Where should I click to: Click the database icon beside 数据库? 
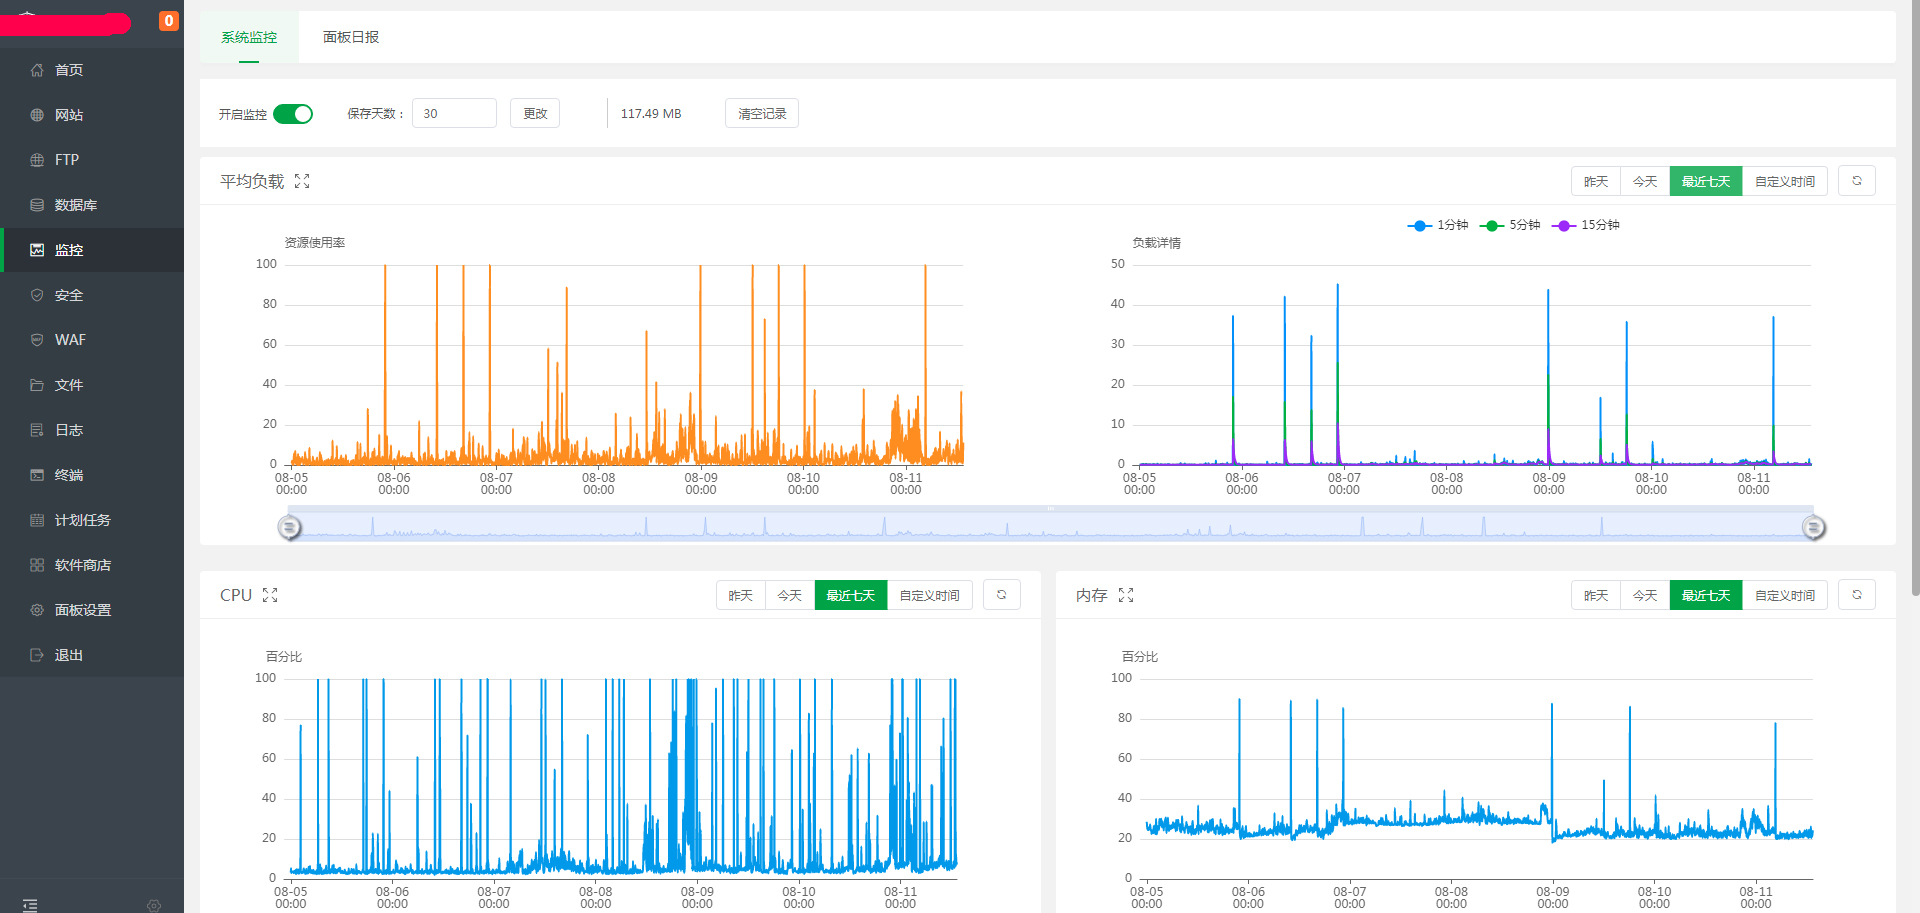[x=37, y=205]
